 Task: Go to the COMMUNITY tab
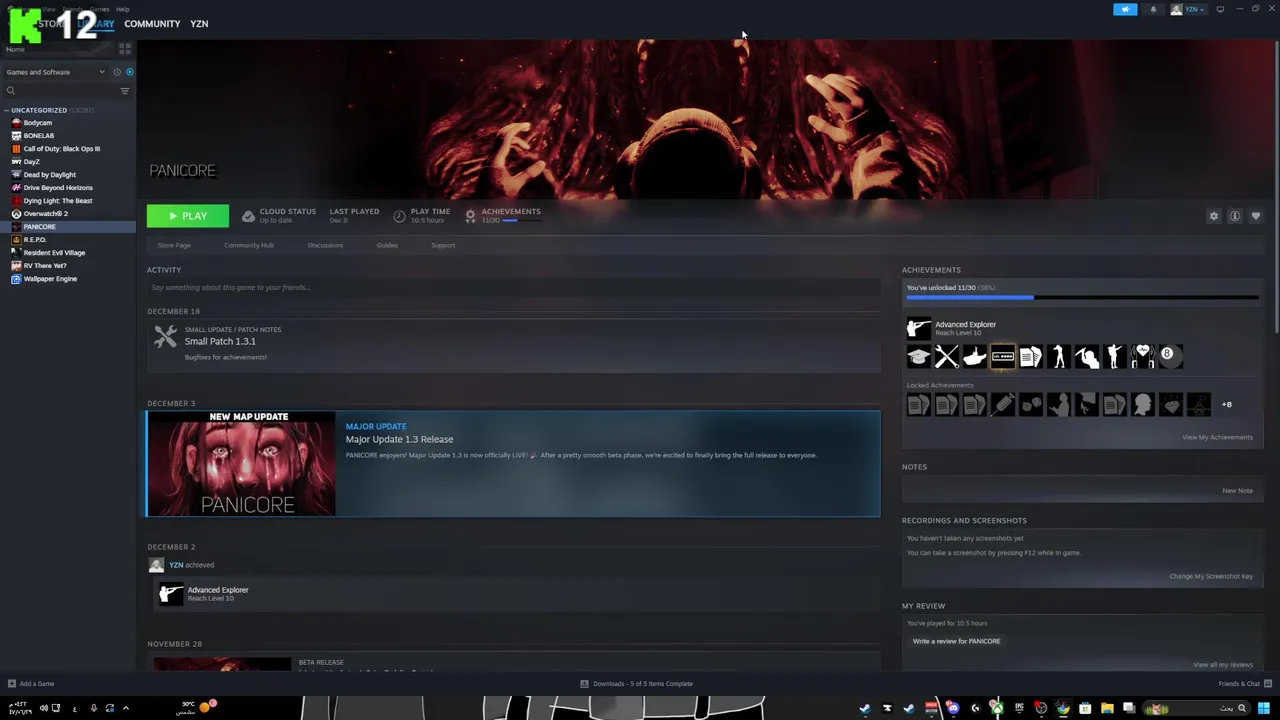click(152, 24)
